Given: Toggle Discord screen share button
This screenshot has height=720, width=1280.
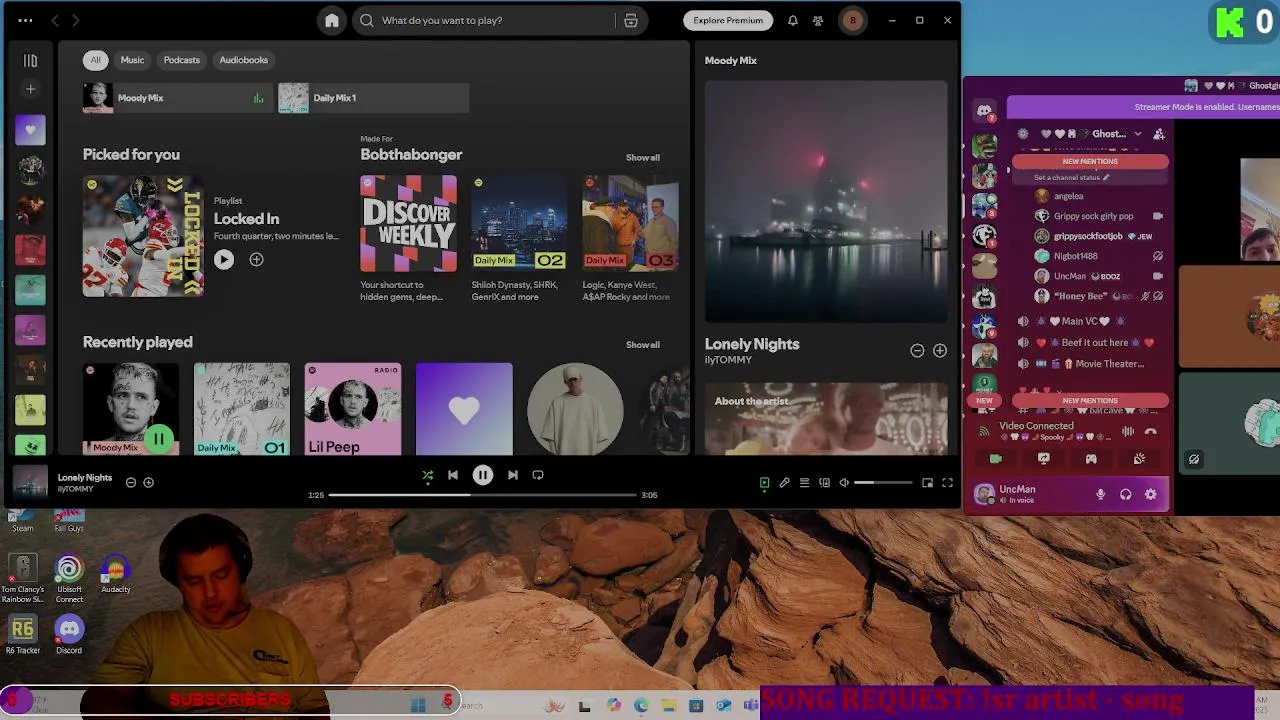Looking at the screenshot, I should point(1043,459).
